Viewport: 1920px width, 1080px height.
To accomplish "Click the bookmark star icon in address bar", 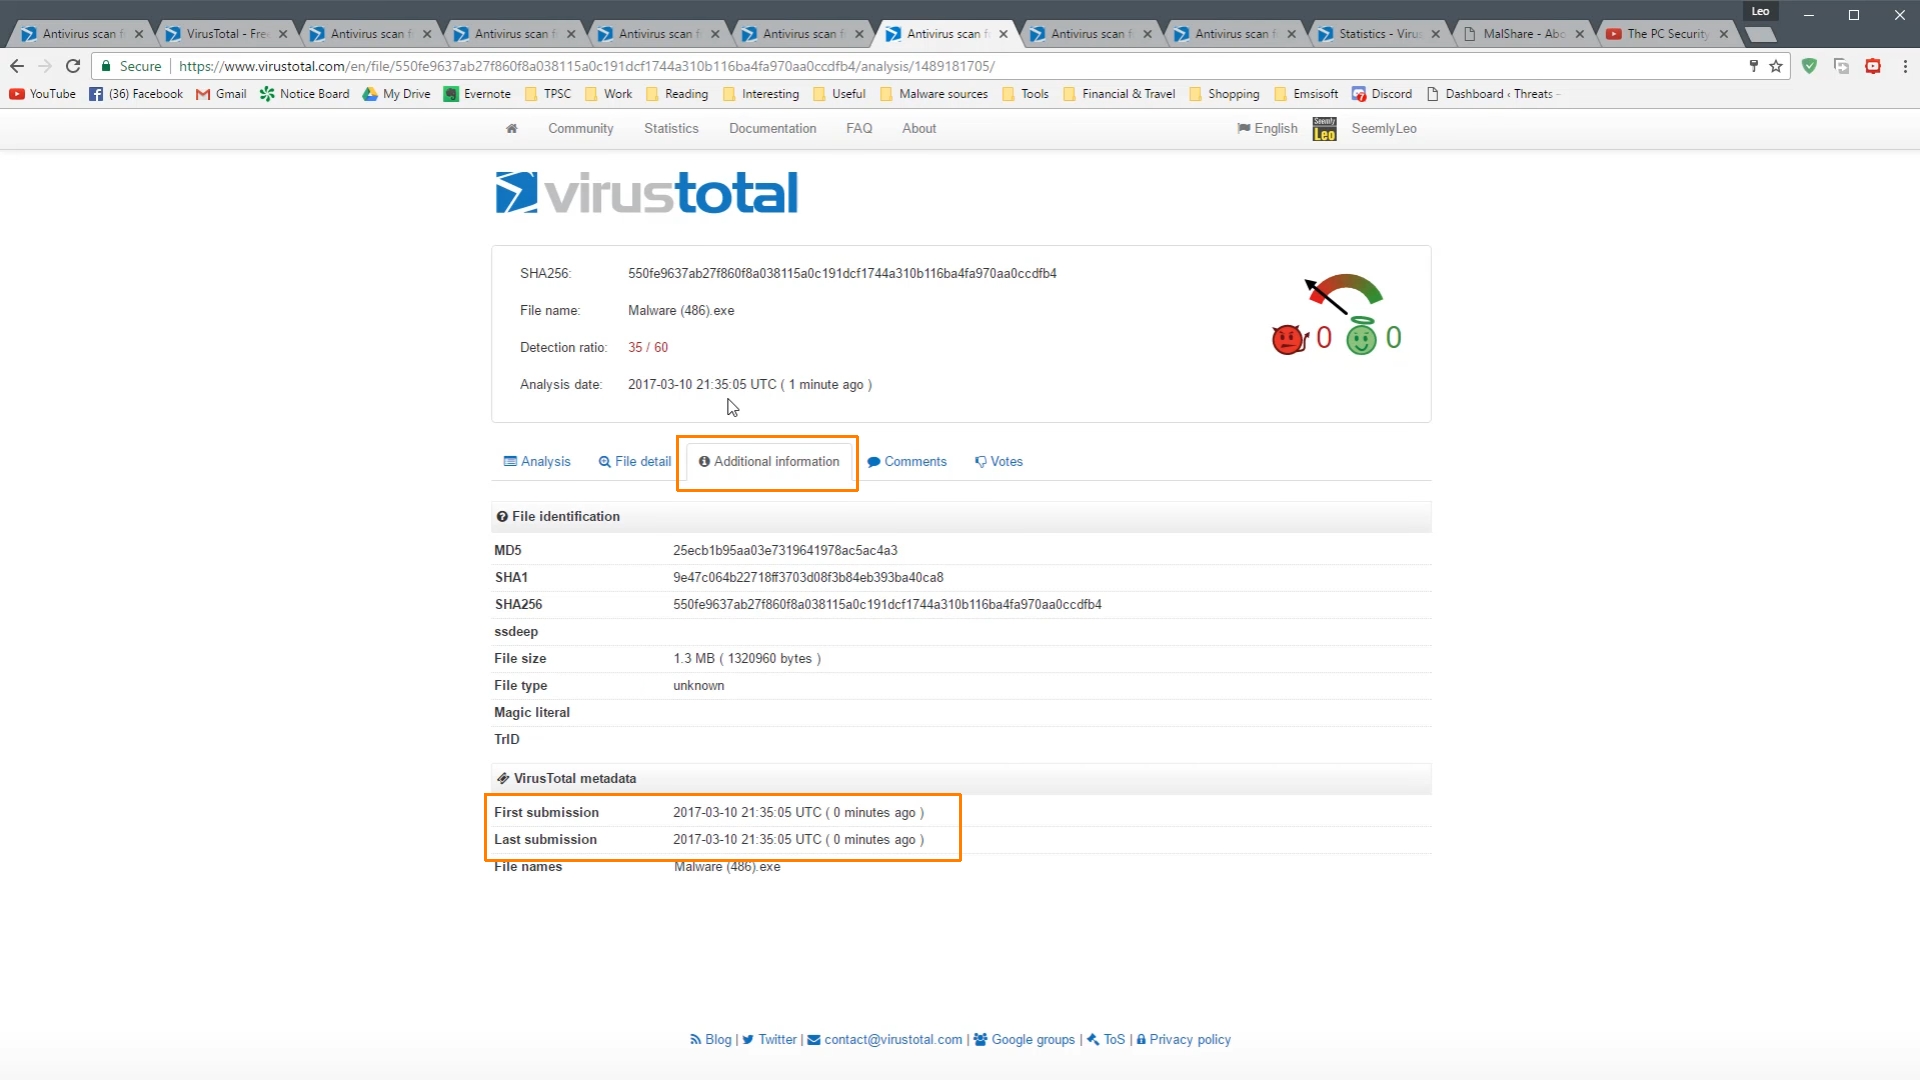I will click(x=1776, y=66).
